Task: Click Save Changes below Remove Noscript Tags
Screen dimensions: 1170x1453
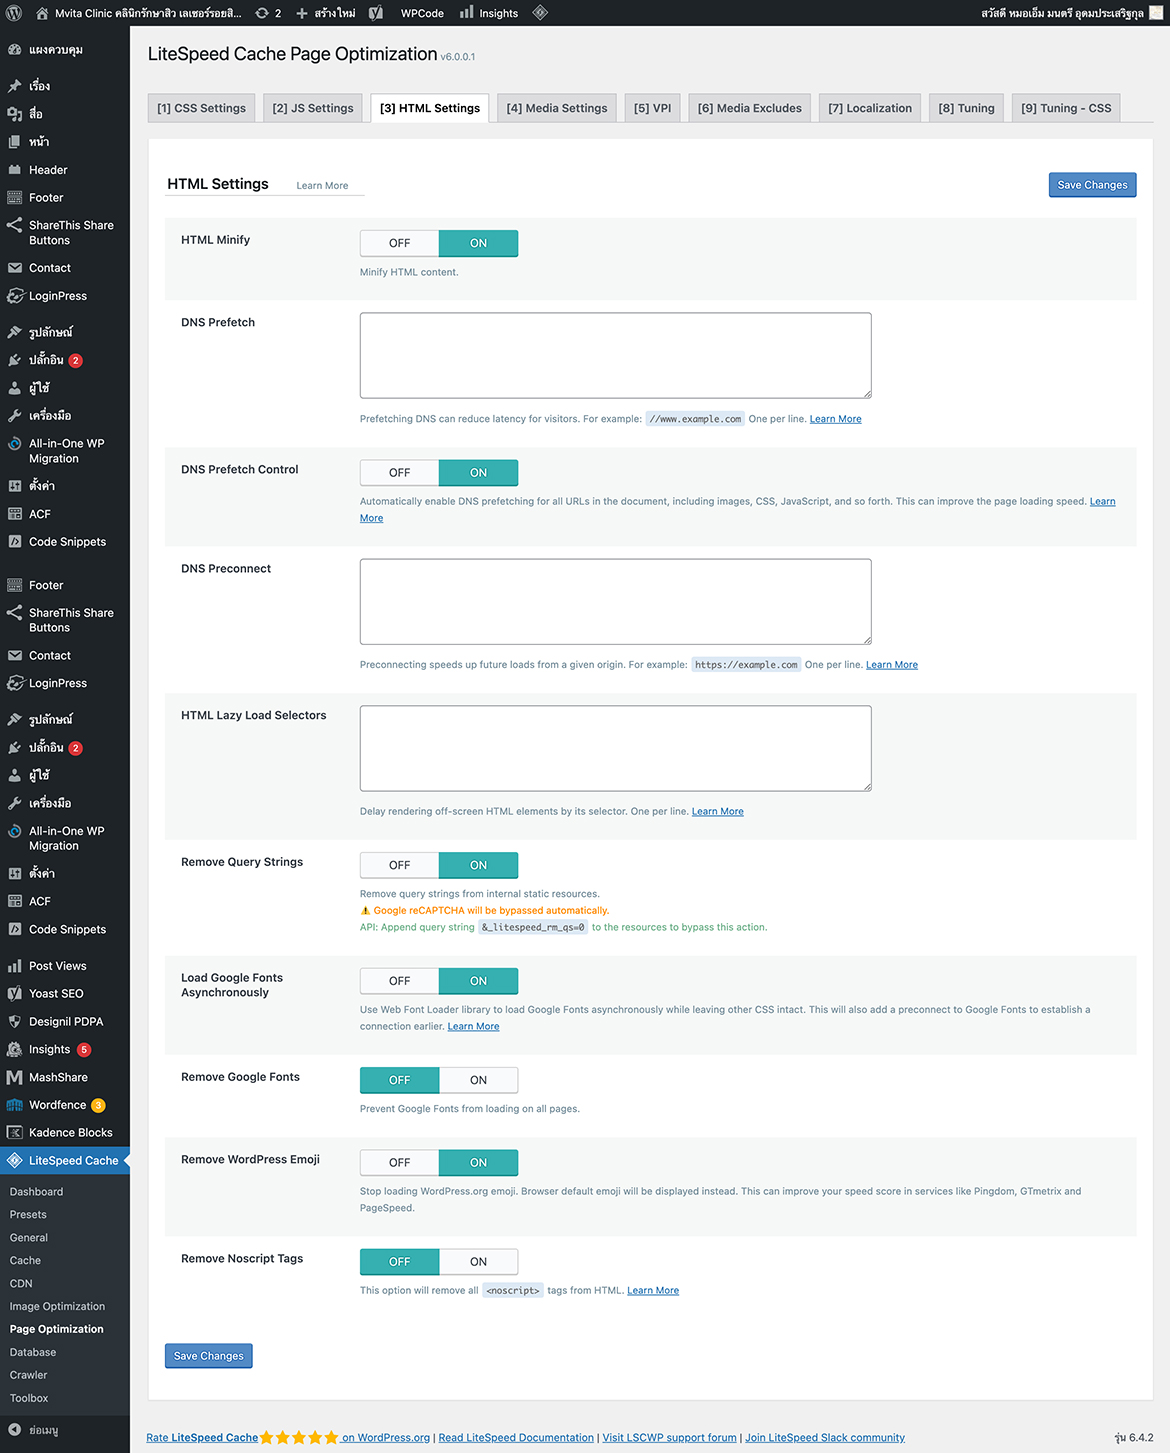Action: (208, 1356)
